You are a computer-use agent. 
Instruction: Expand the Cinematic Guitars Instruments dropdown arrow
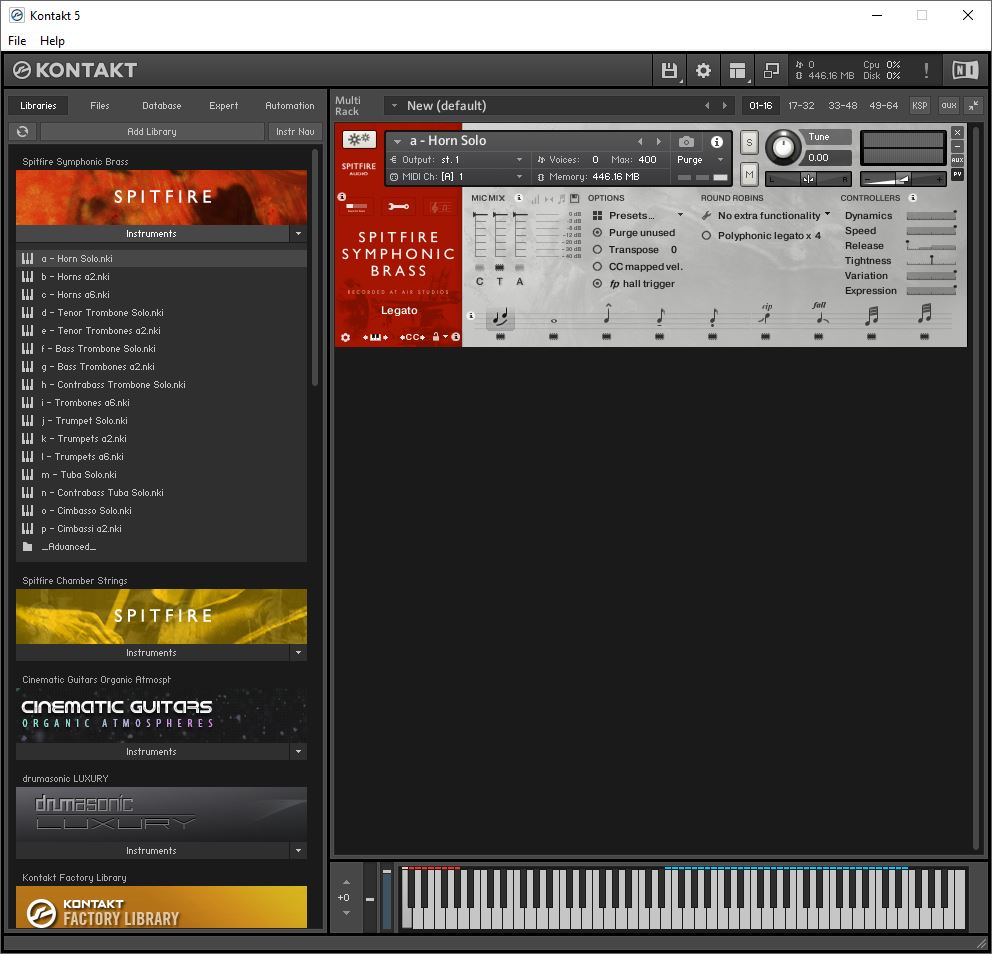coord(299,752)
